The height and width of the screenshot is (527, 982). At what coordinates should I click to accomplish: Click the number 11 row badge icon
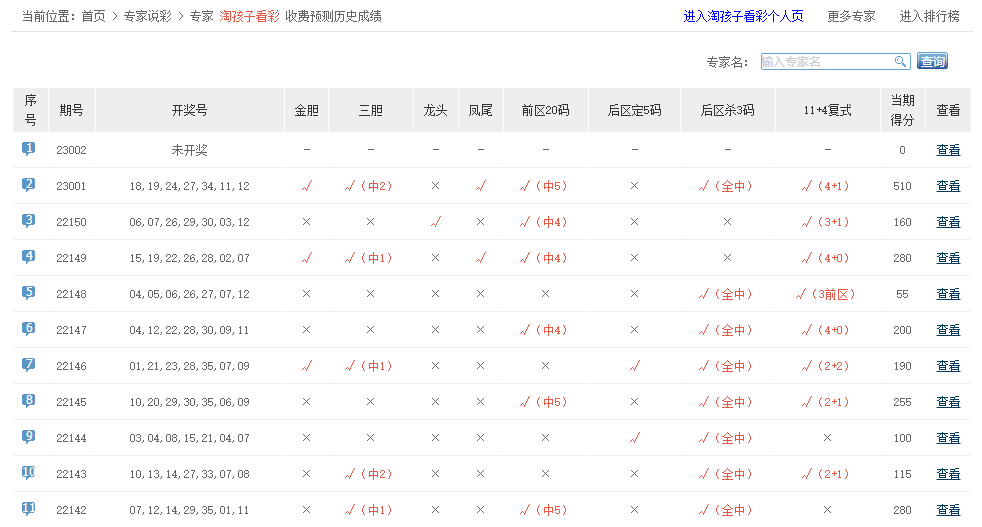[29, 509]
